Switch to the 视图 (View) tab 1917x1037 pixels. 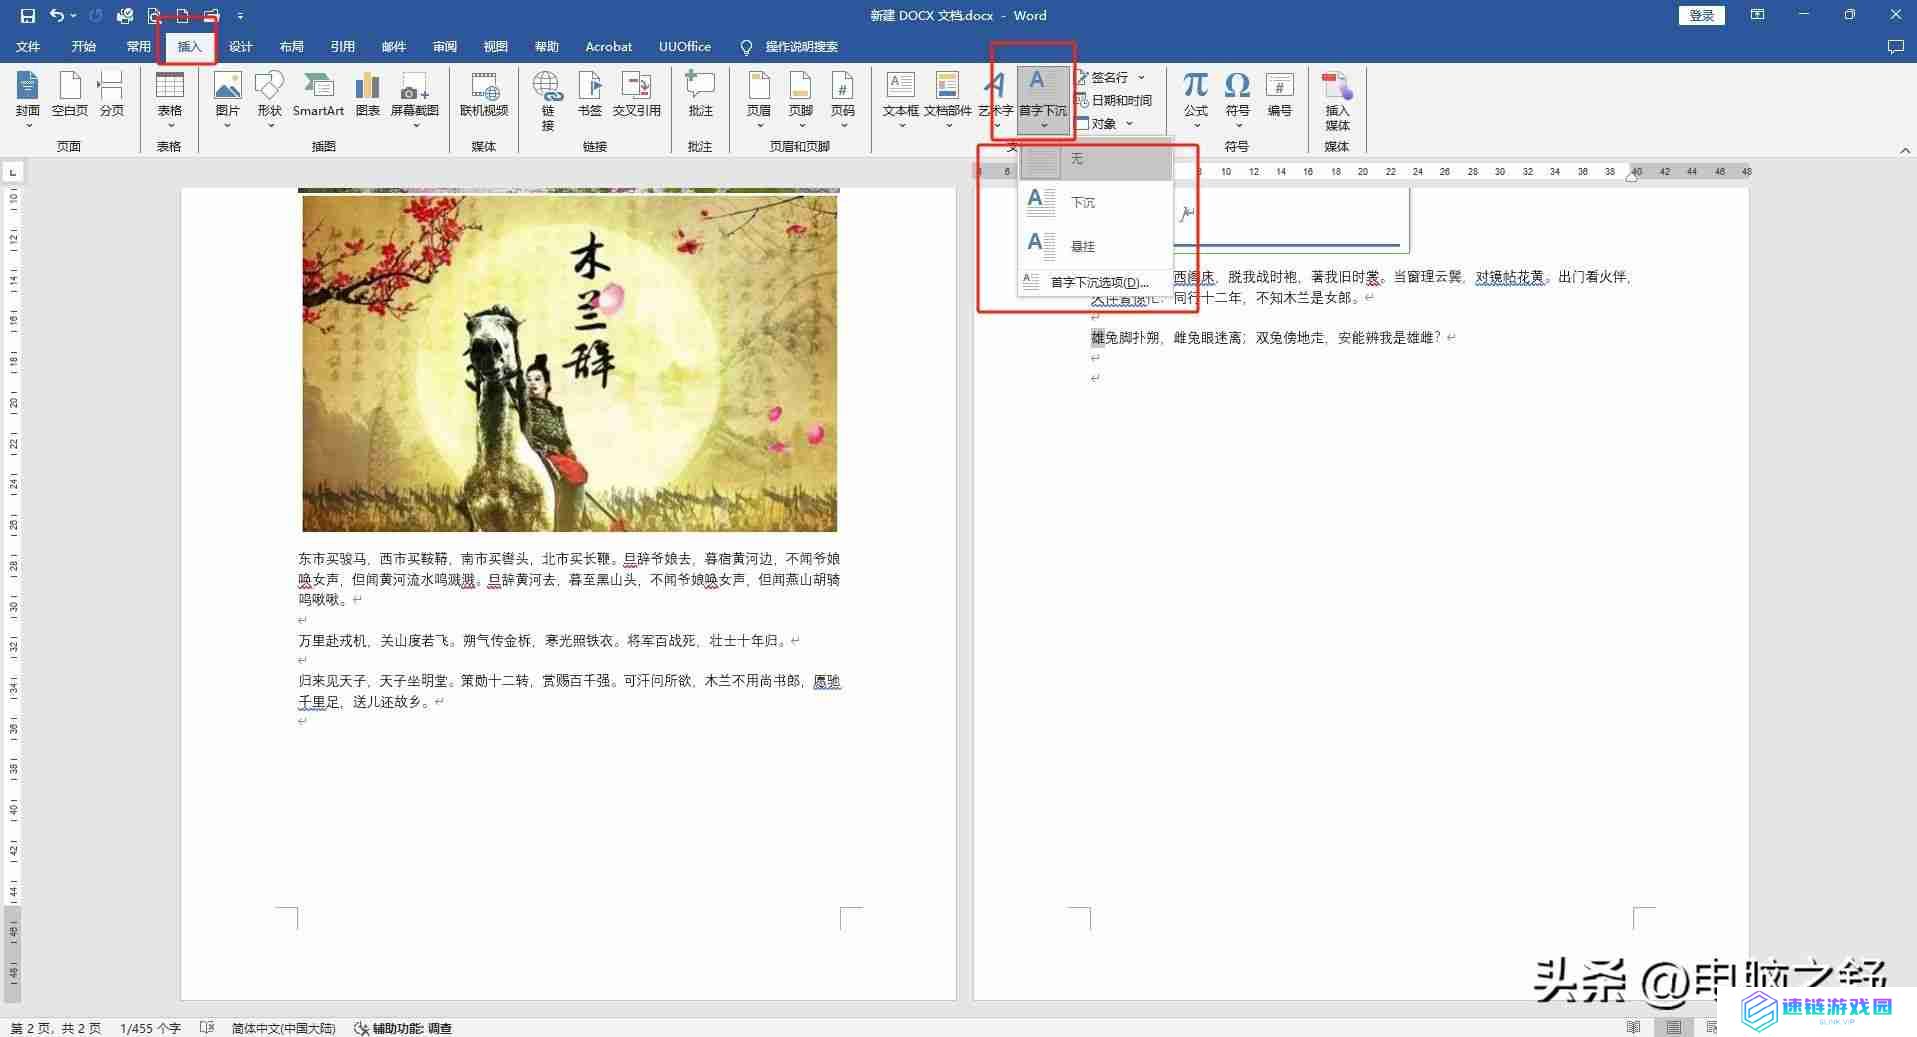[x=496, y=47]
